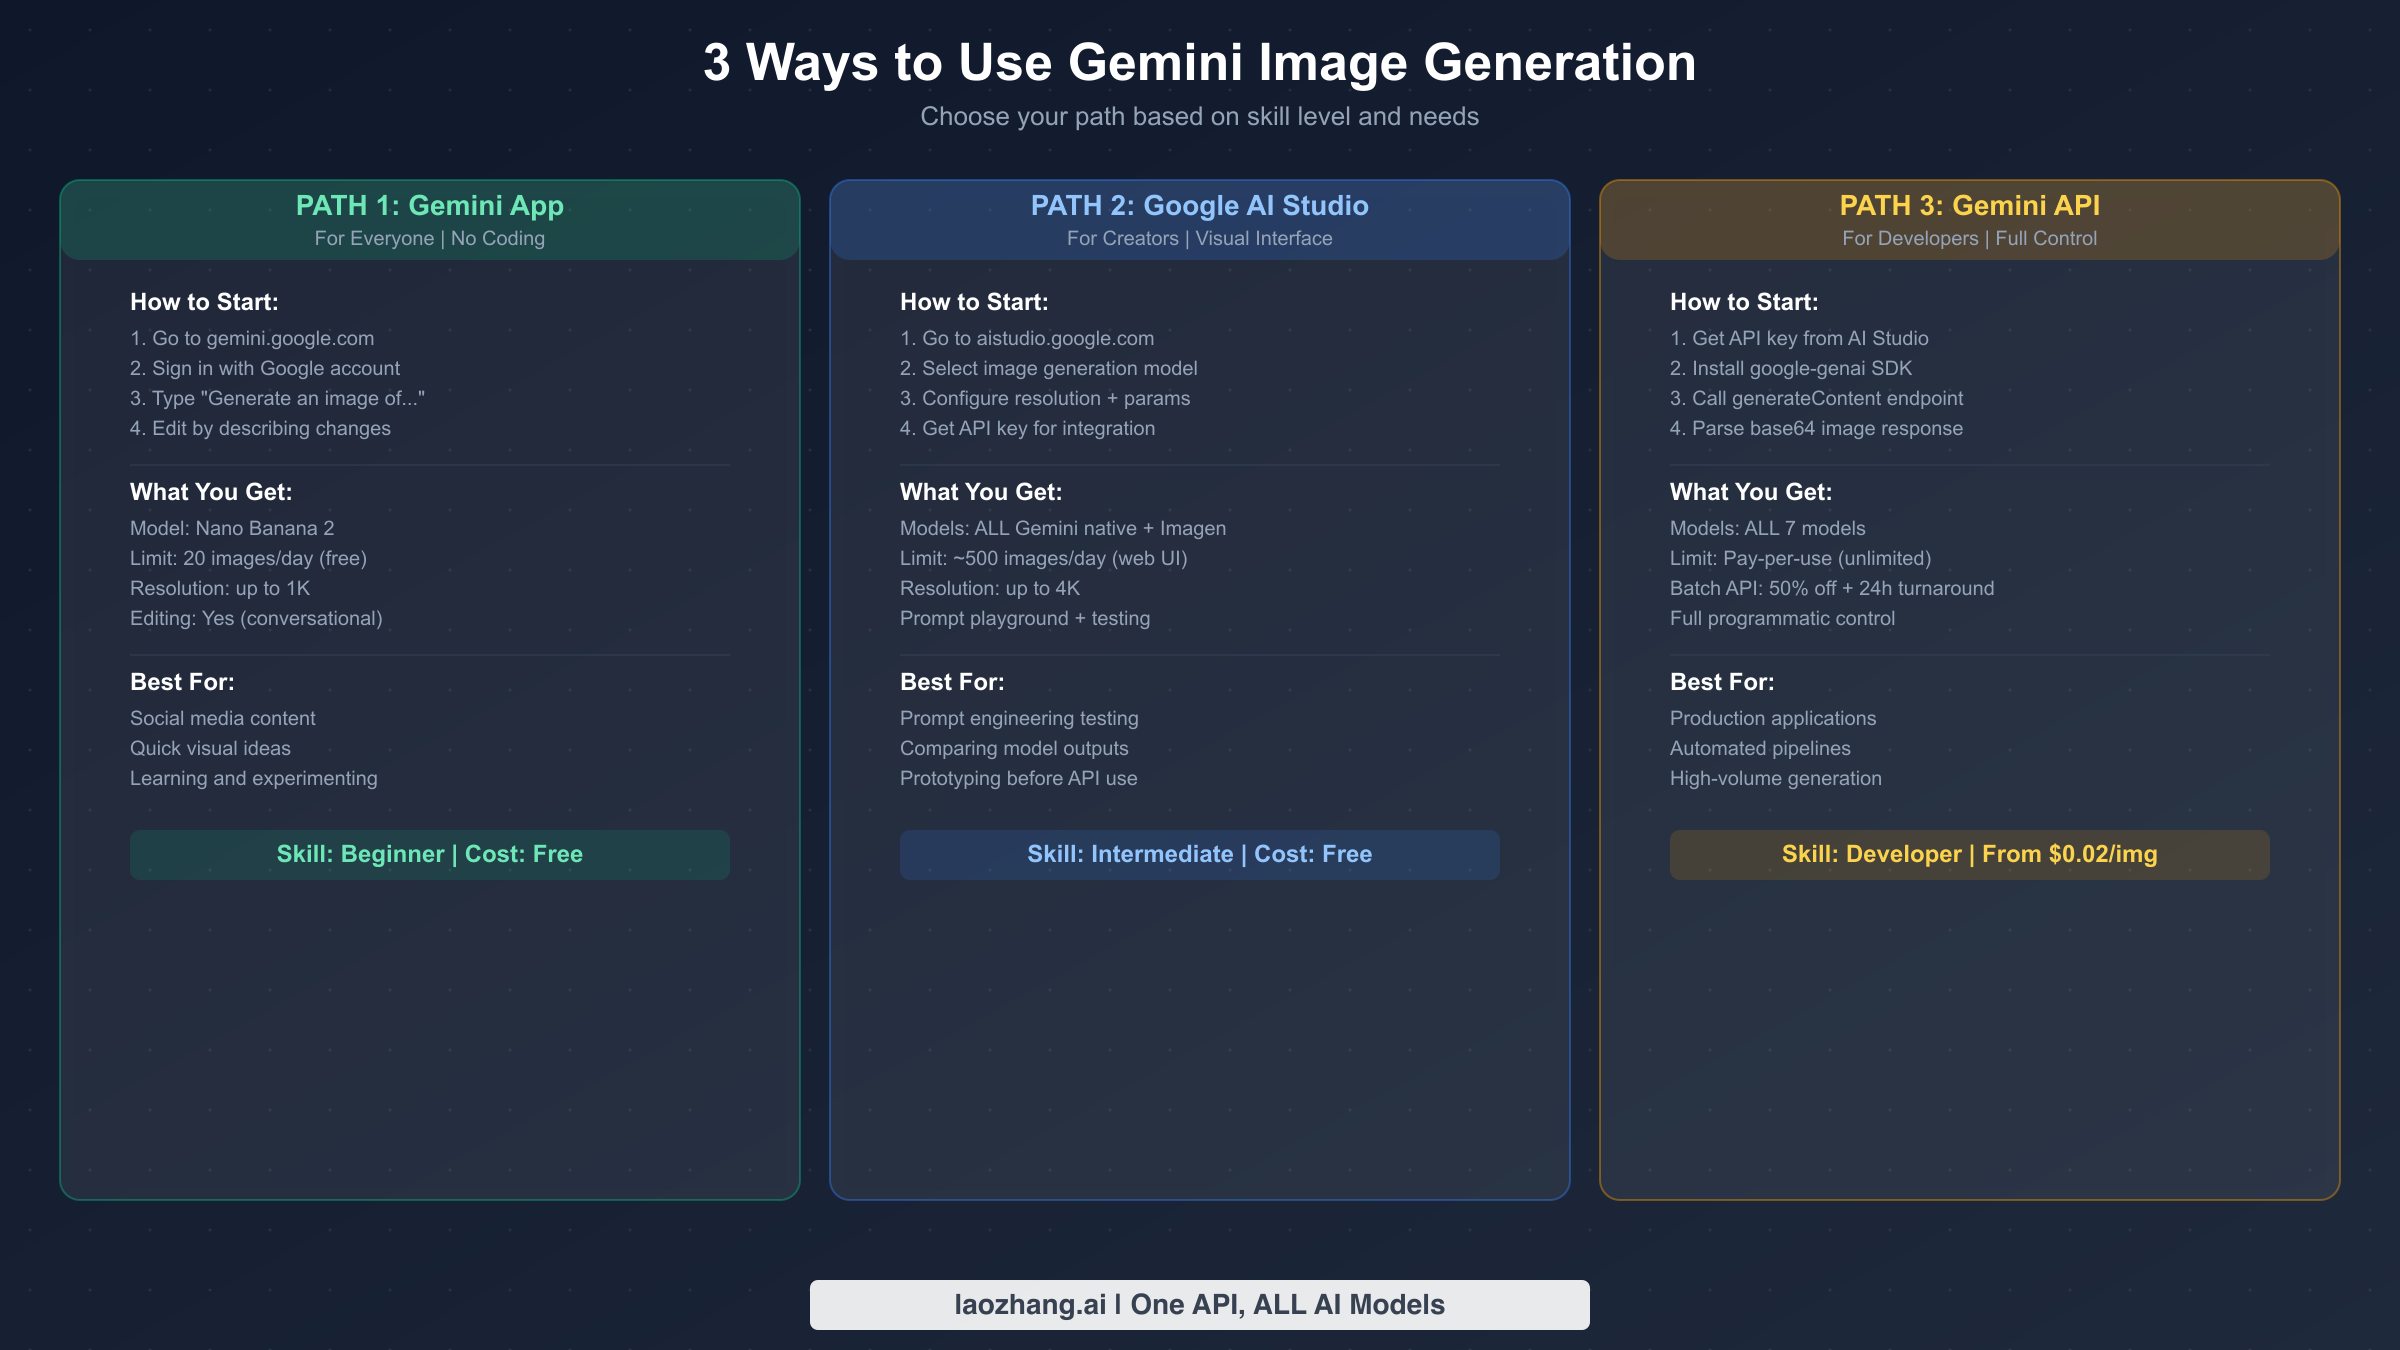Screen dimensions: 2400x1350
Task: Select the Prototyping before API use item
Action: (x=1018, y=778)
